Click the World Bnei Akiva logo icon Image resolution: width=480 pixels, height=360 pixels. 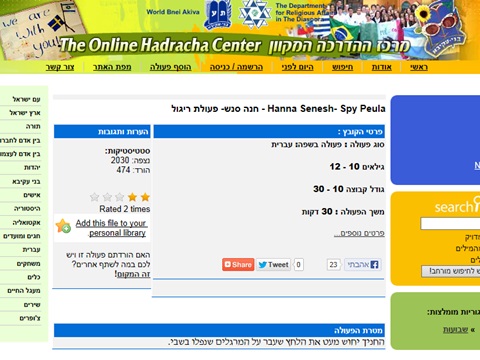coord(217,15)
